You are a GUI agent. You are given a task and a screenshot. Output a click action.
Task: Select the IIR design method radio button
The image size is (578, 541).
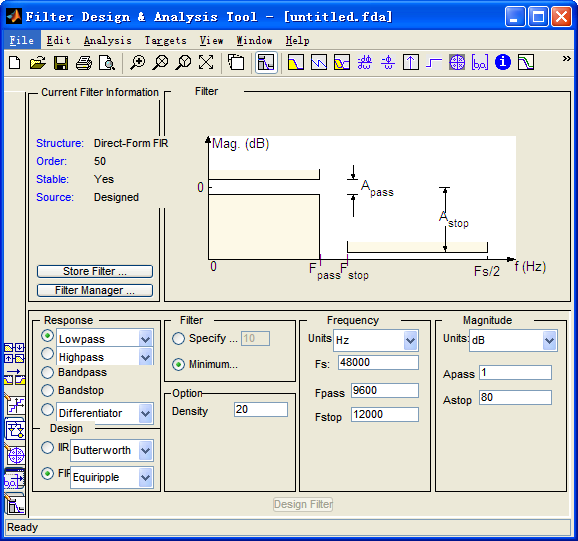click(48, 448)
